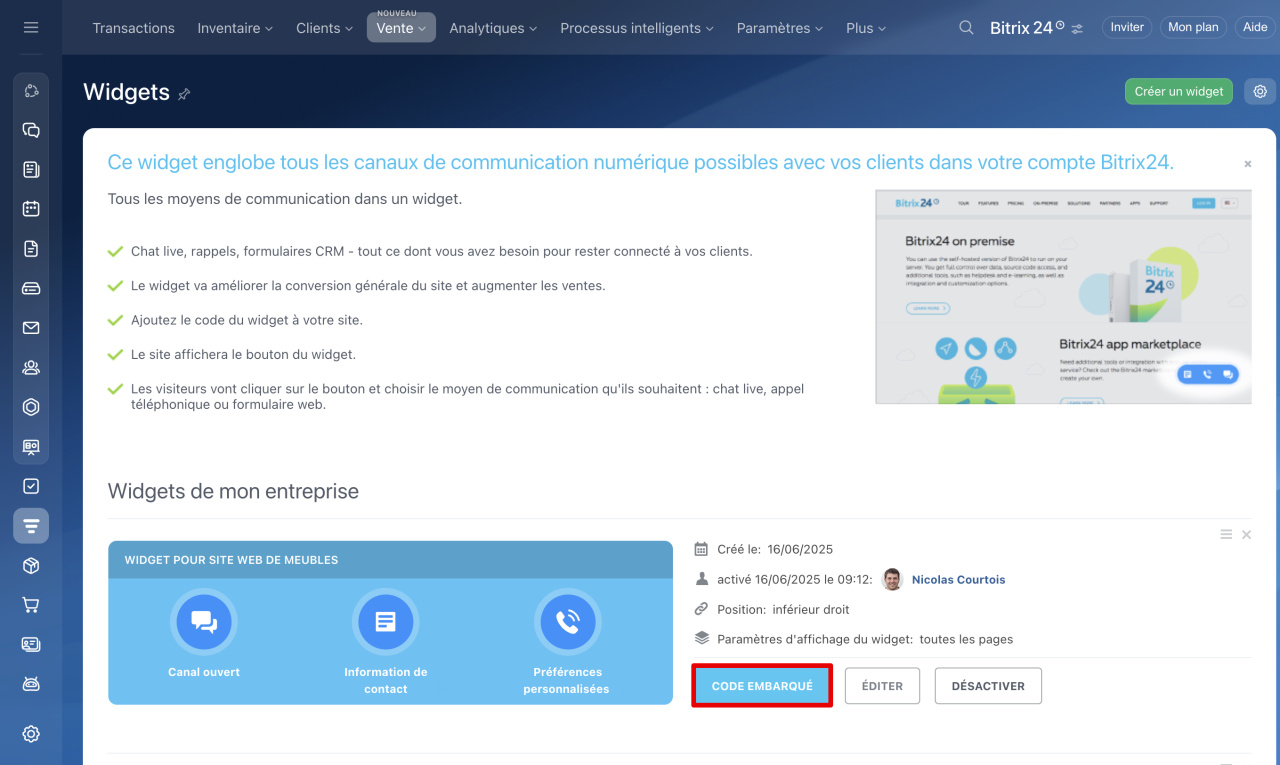This screenshot has width=1280, height=765.
Task: Open Nicolas Courtois profile link
Action: pos(958,580)
